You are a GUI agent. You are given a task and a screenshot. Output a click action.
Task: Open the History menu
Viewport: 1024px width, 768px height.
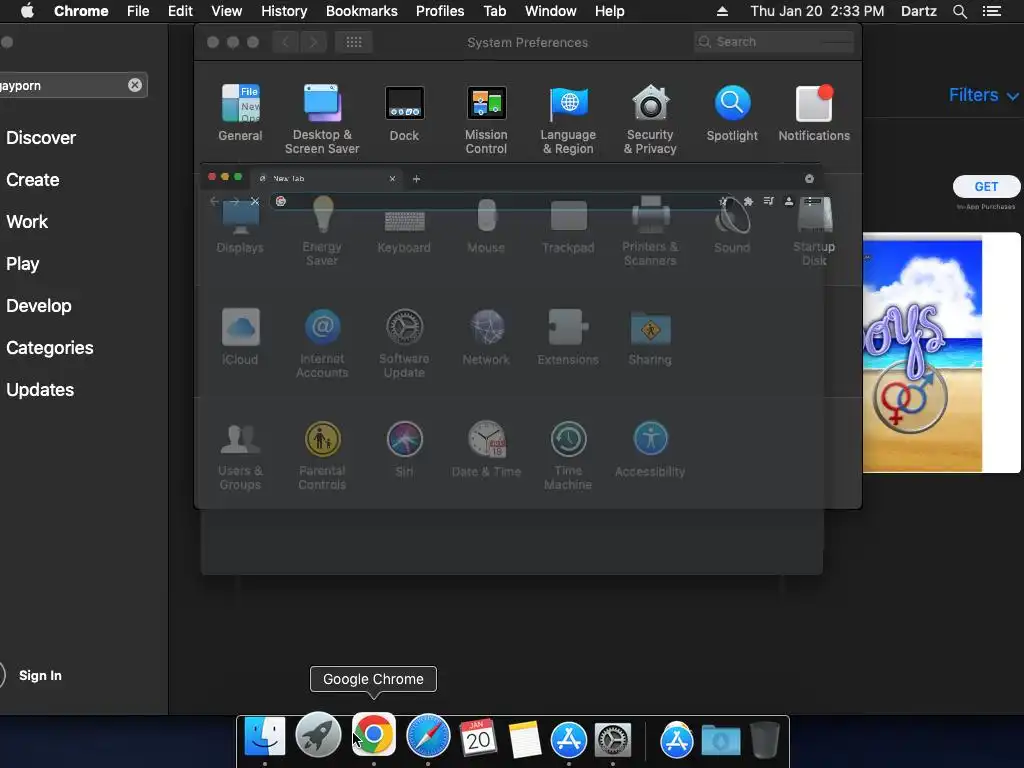click(x=284, y=11)
